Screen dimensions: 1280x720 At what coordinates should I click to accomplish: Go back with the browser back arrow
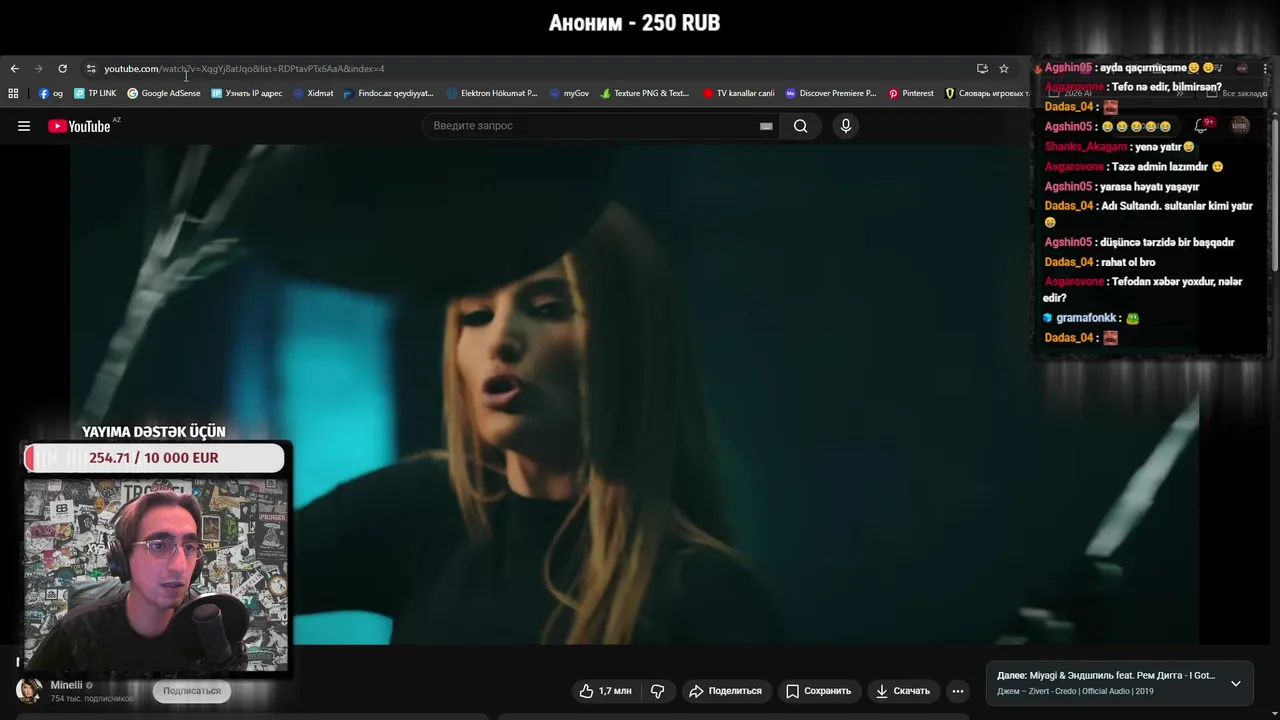click(14, 69)
